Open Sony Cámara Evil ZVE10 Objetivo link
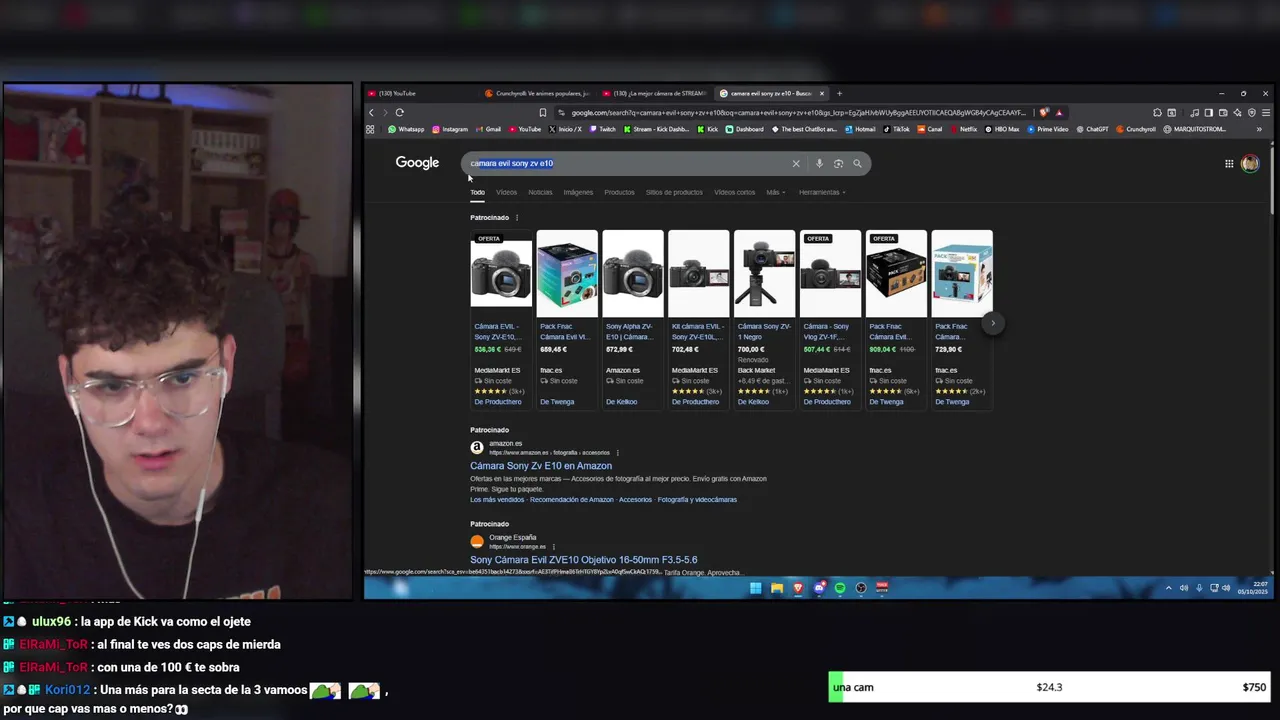The image size is (1280, 720). coord(584,560)
